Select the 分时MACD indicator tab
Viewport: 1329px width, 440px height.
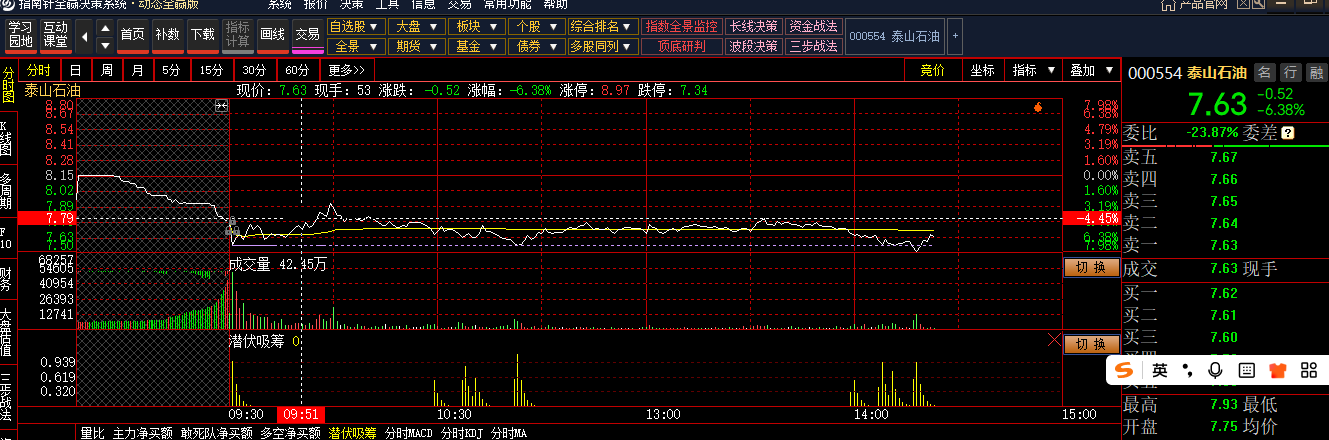pyautogui.click(x=409, y=433)
